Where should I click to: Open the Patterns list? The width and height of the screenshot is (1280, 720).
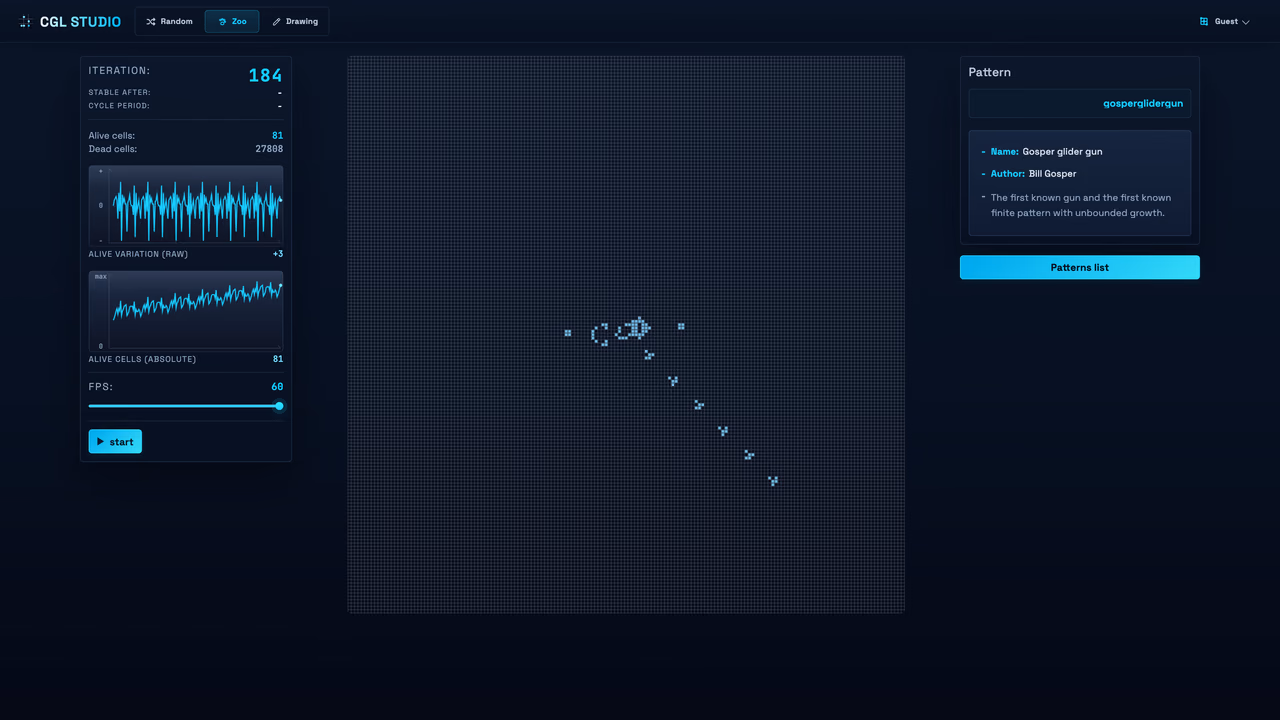pos(1080,267)
